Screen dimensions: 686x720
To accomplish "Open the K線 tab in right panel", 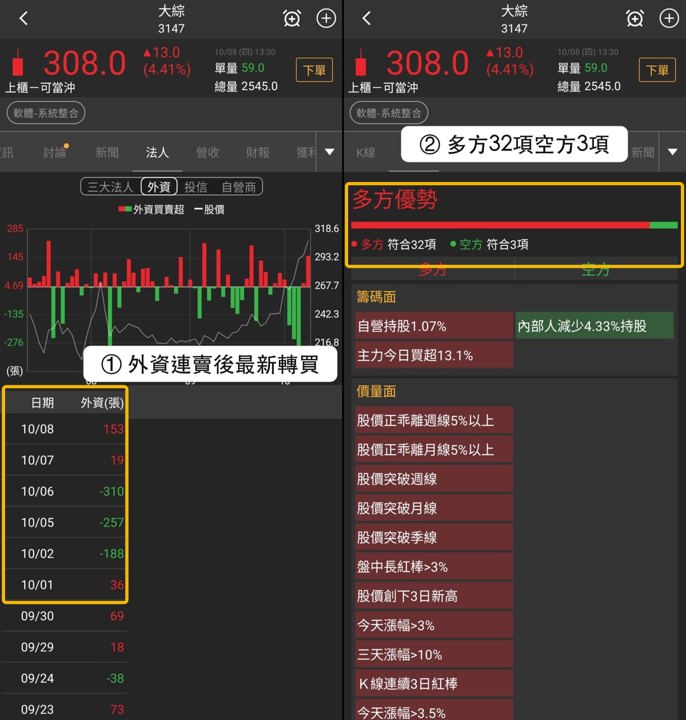I will point(366,152).
